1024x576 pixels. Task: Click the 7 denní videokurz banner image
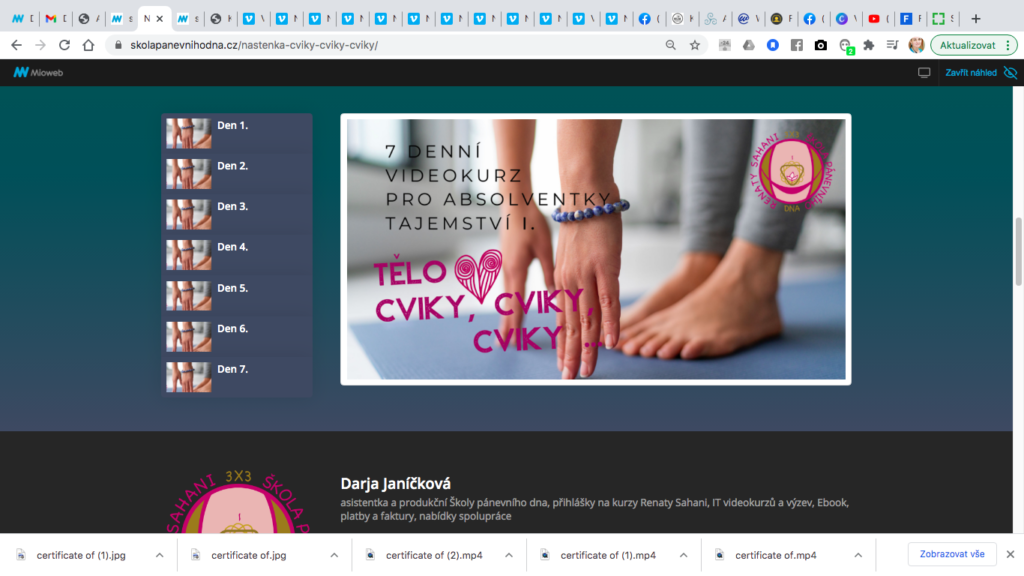coord(596,249)
